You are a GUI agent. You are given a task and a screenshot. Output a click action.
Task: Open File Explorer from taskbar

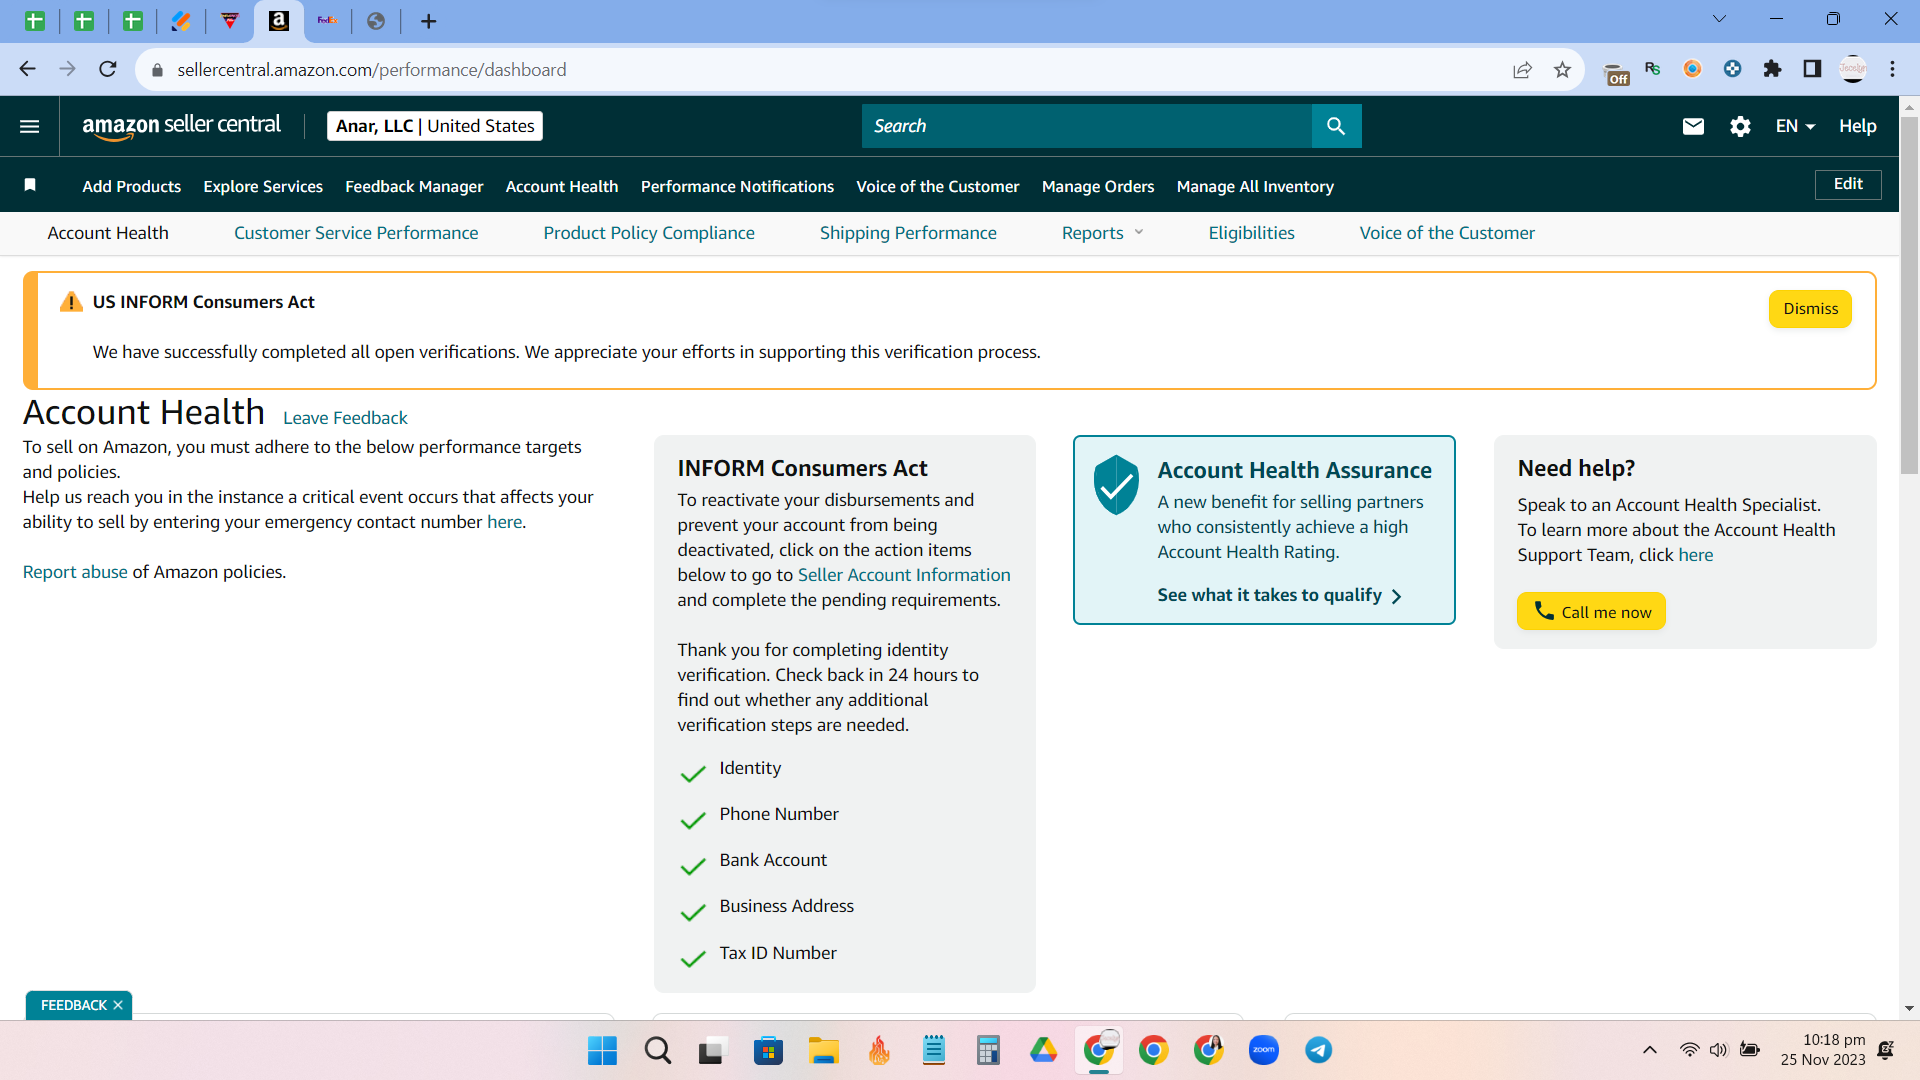[x=824, y=1050]
